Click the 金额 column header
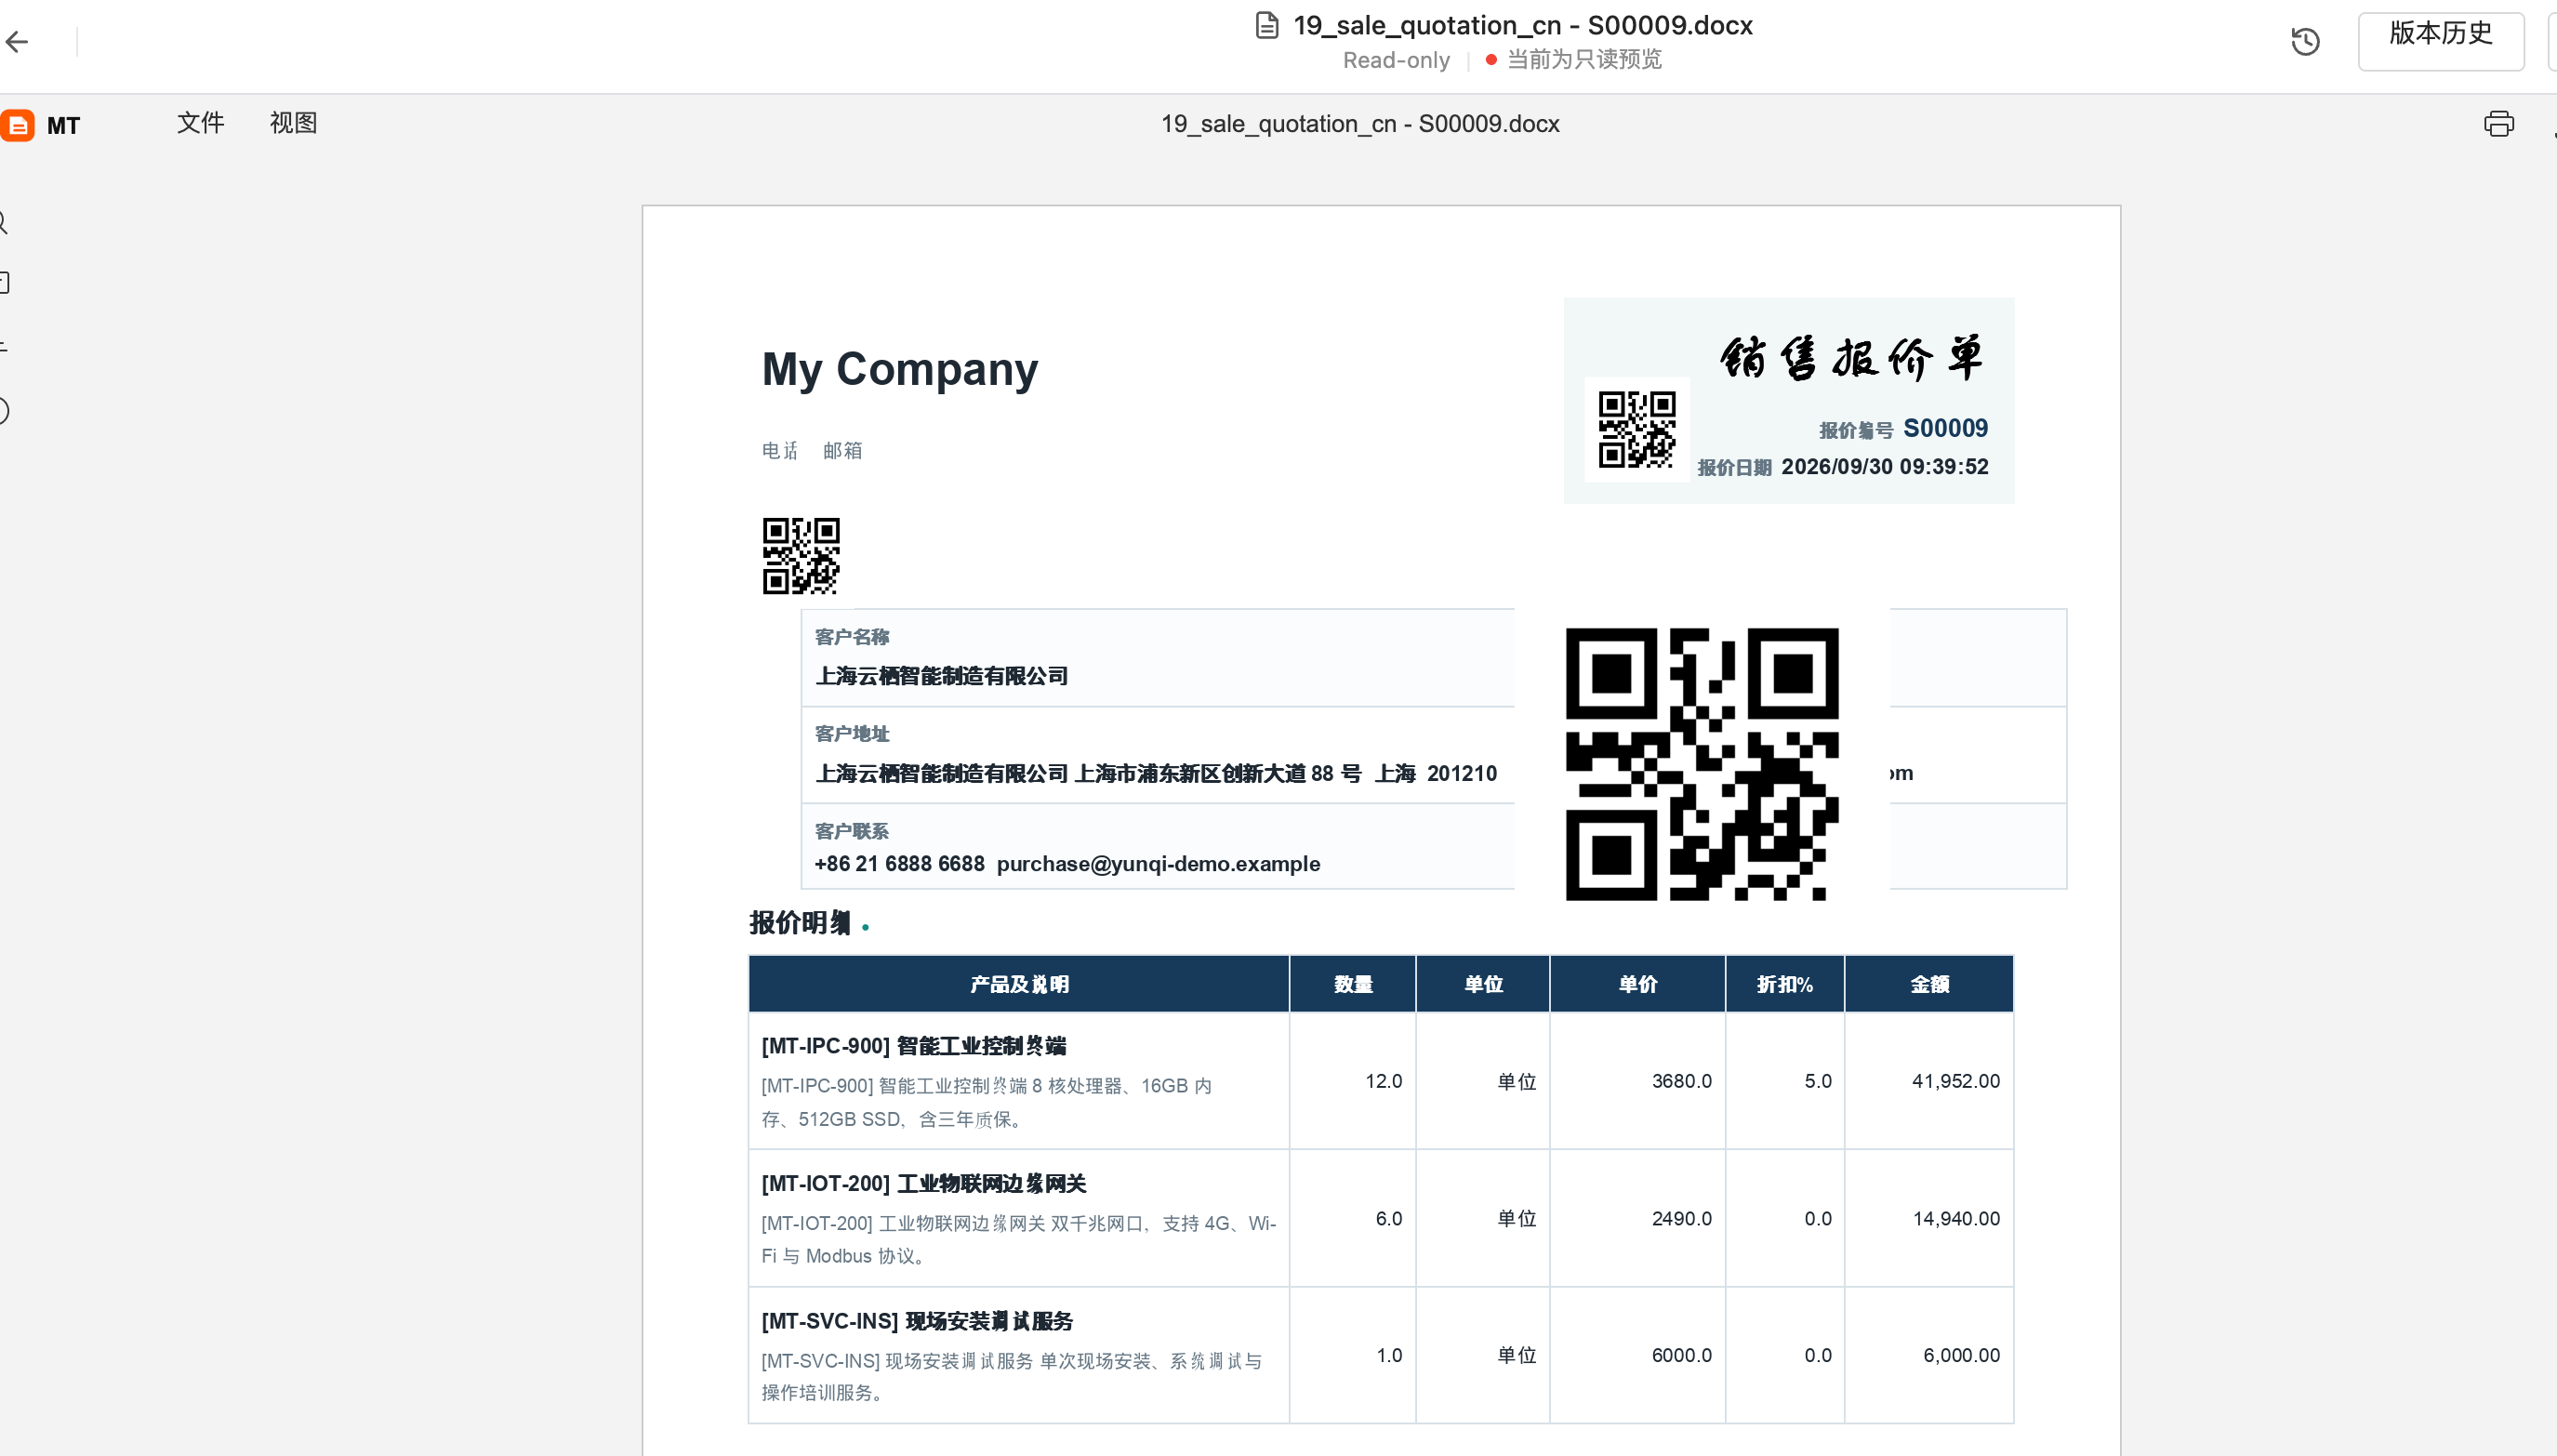2557x1456 pixels. (1929, 984)
